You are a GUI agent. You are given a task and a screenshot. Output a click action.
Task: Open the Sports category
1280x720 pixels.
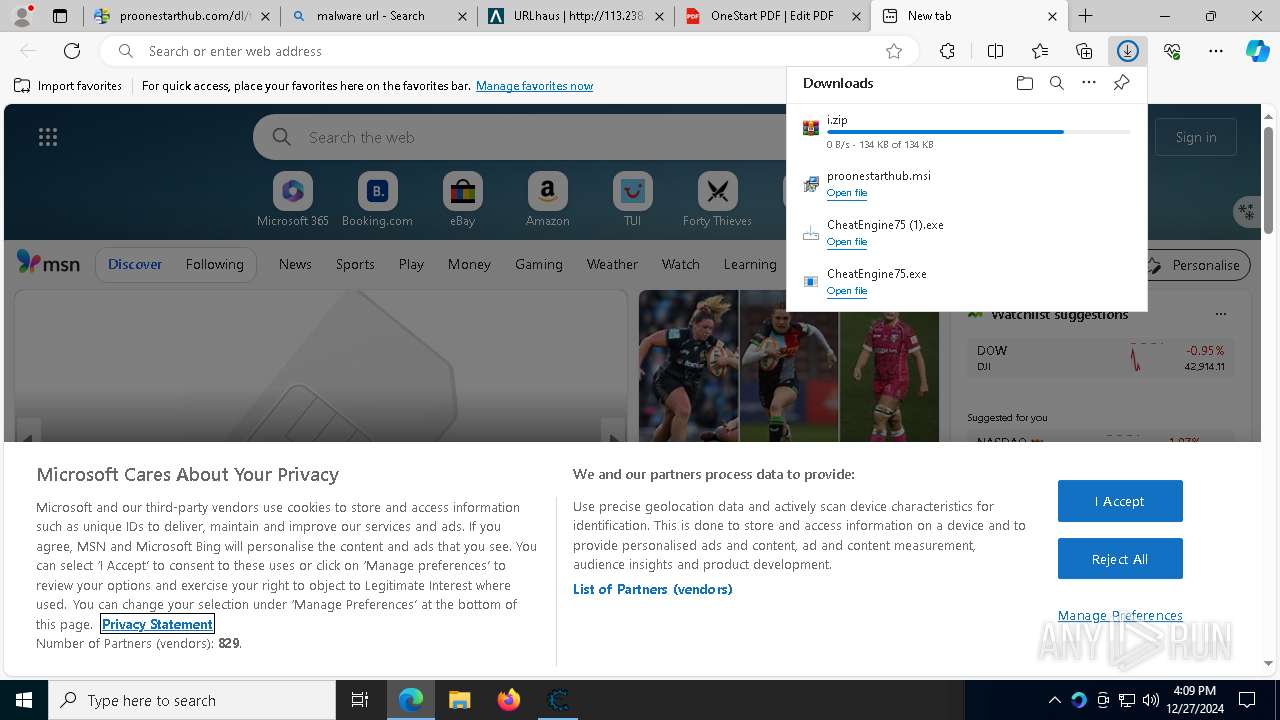point(355,264)
